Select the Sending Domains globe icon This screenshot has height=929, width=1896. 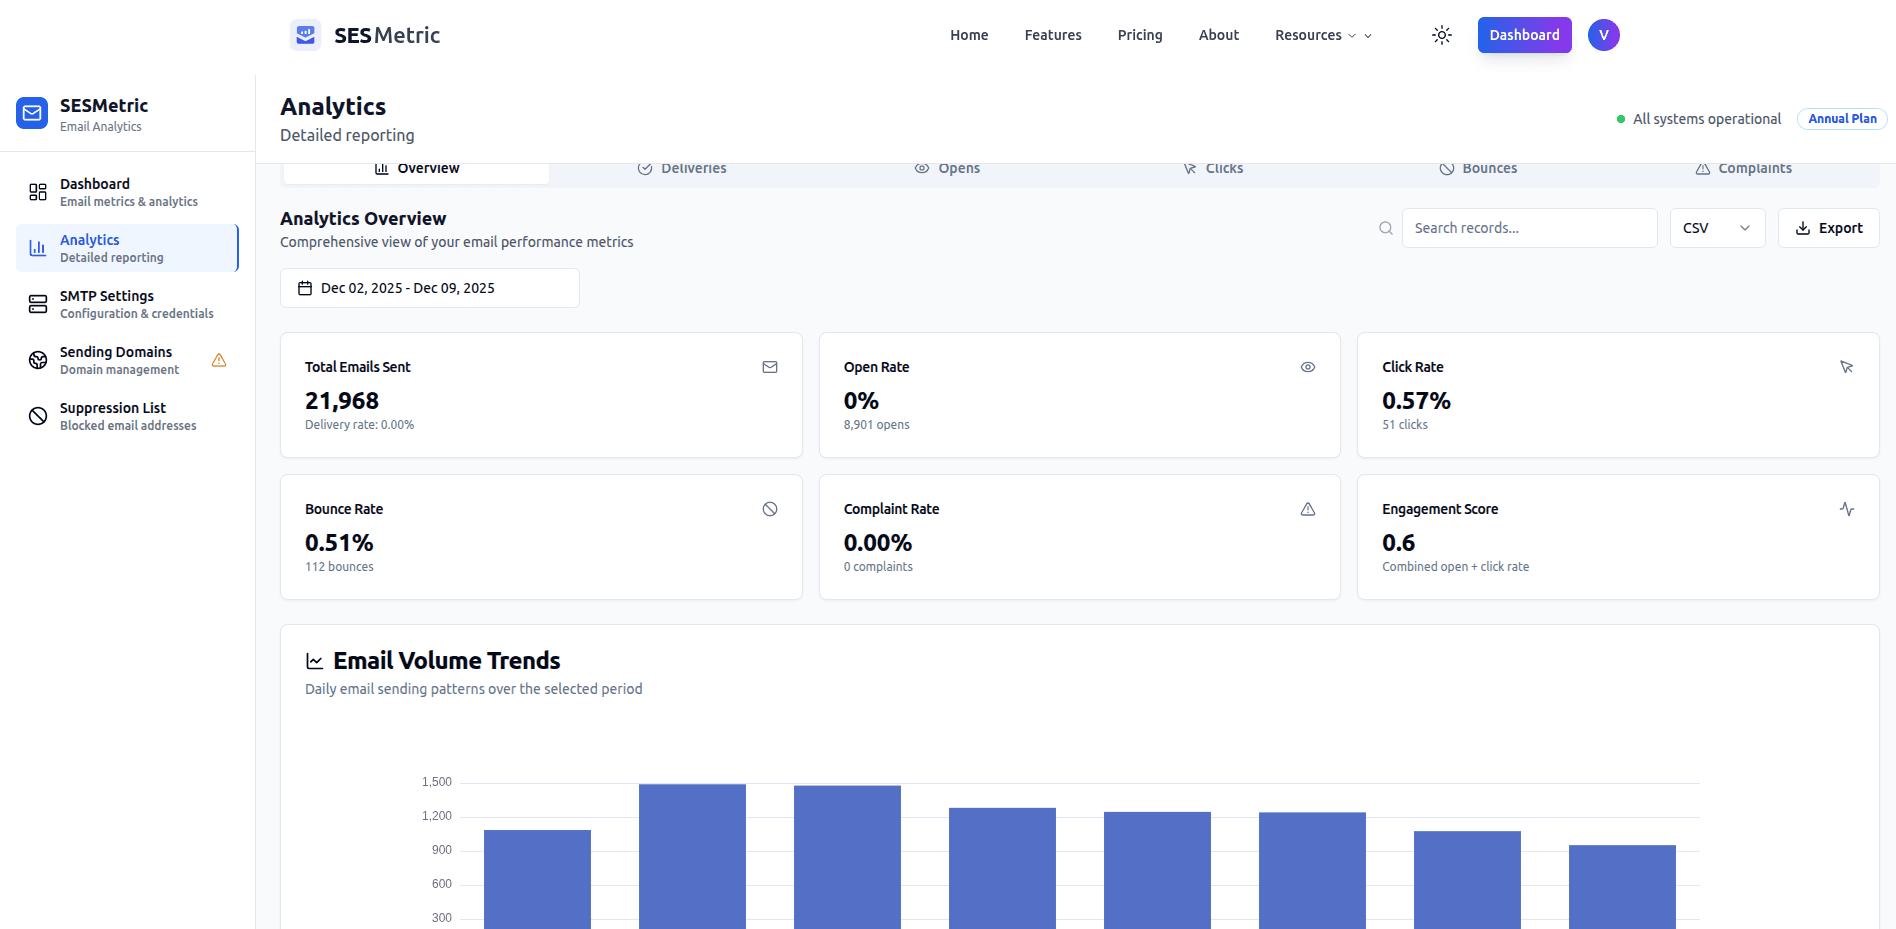point(37,359)
